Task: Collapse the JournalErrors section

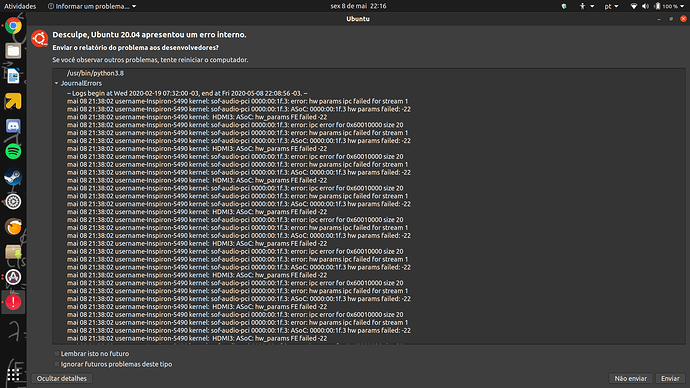Action: tap(56, 83)
